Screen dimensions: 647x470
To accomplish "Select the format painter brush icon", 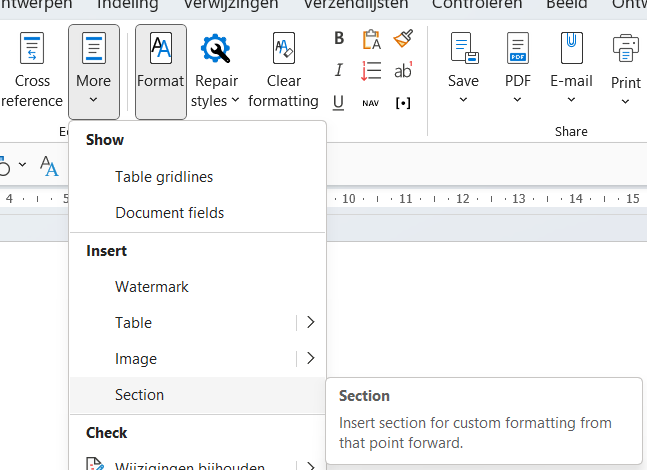I will (x=403, y=39).
